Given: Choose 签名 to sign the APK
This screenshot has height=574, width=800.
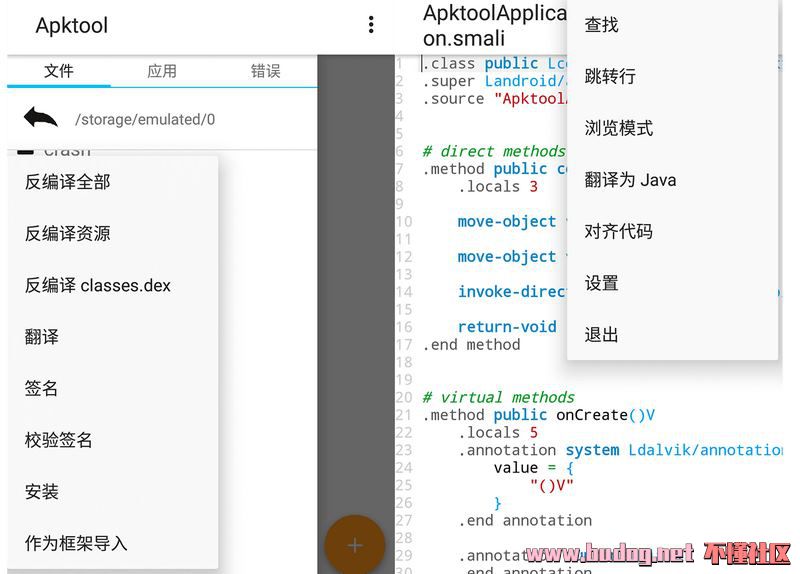Looking at the screenshot, I should (42, 389).
